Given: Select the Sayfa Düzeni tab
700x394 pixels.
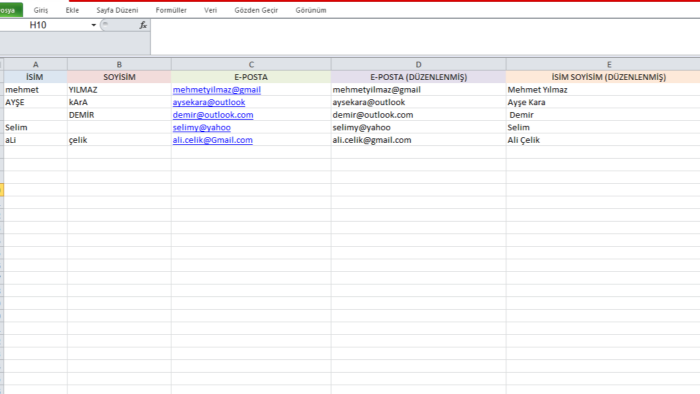Looking at the screenshot, I should [x=117, y=10].
